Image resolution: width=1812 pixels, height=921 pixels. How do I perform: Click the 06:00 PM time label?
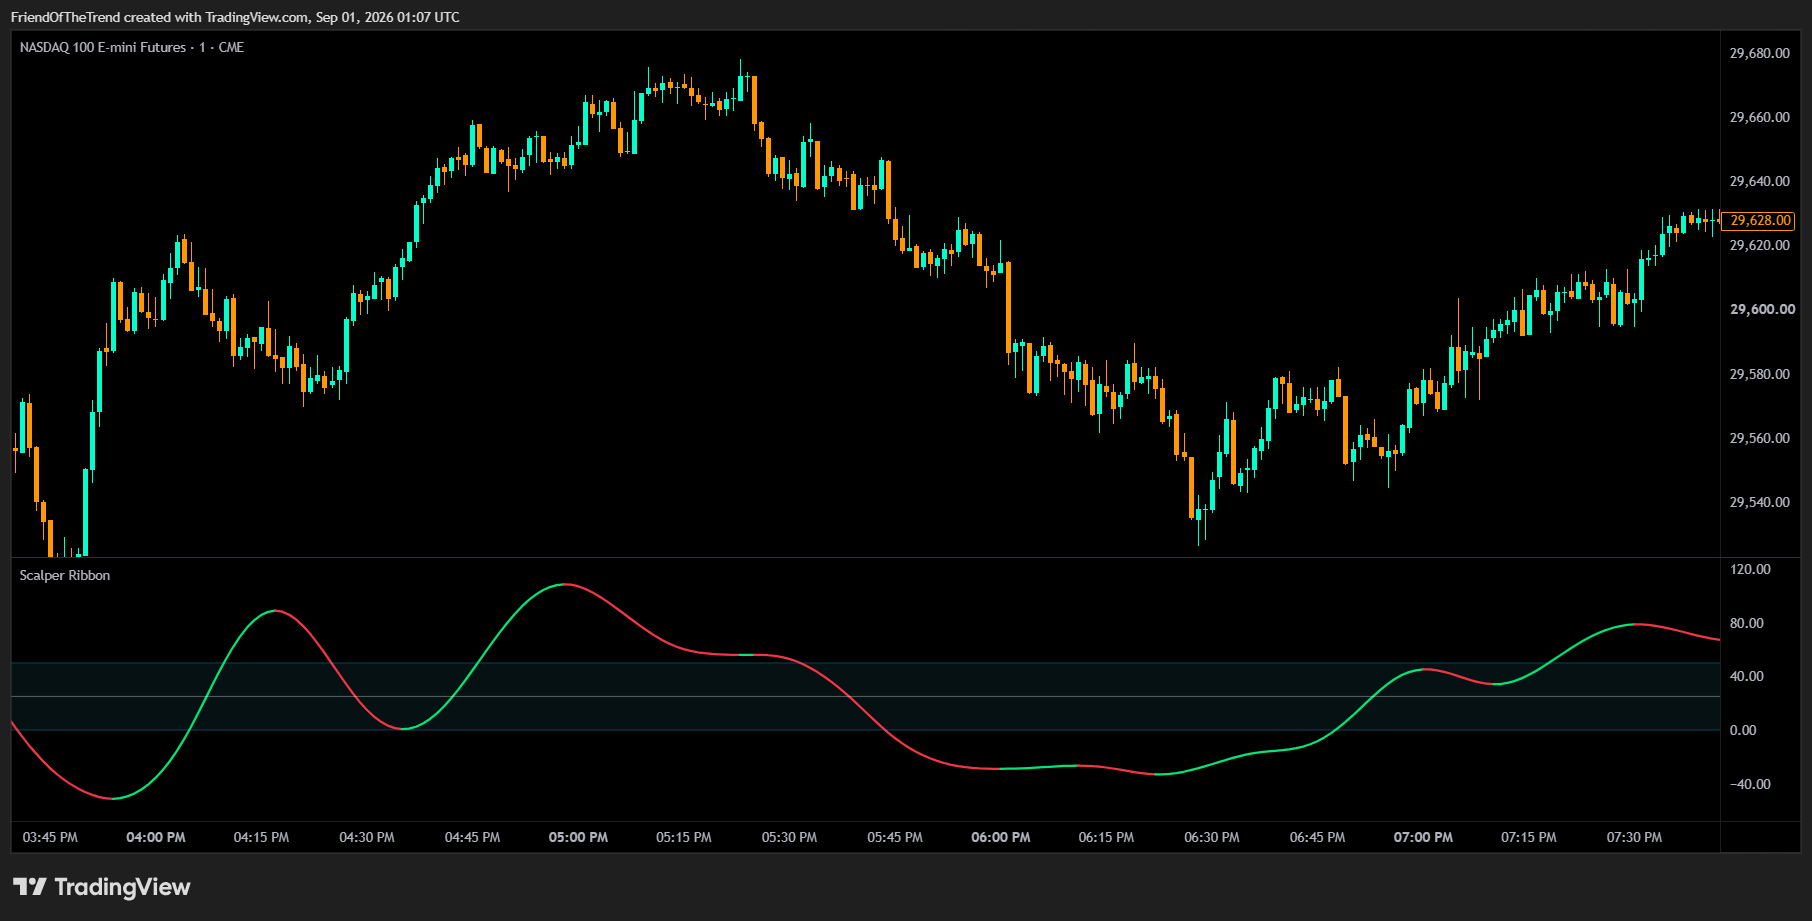(x=1001, y=837)
